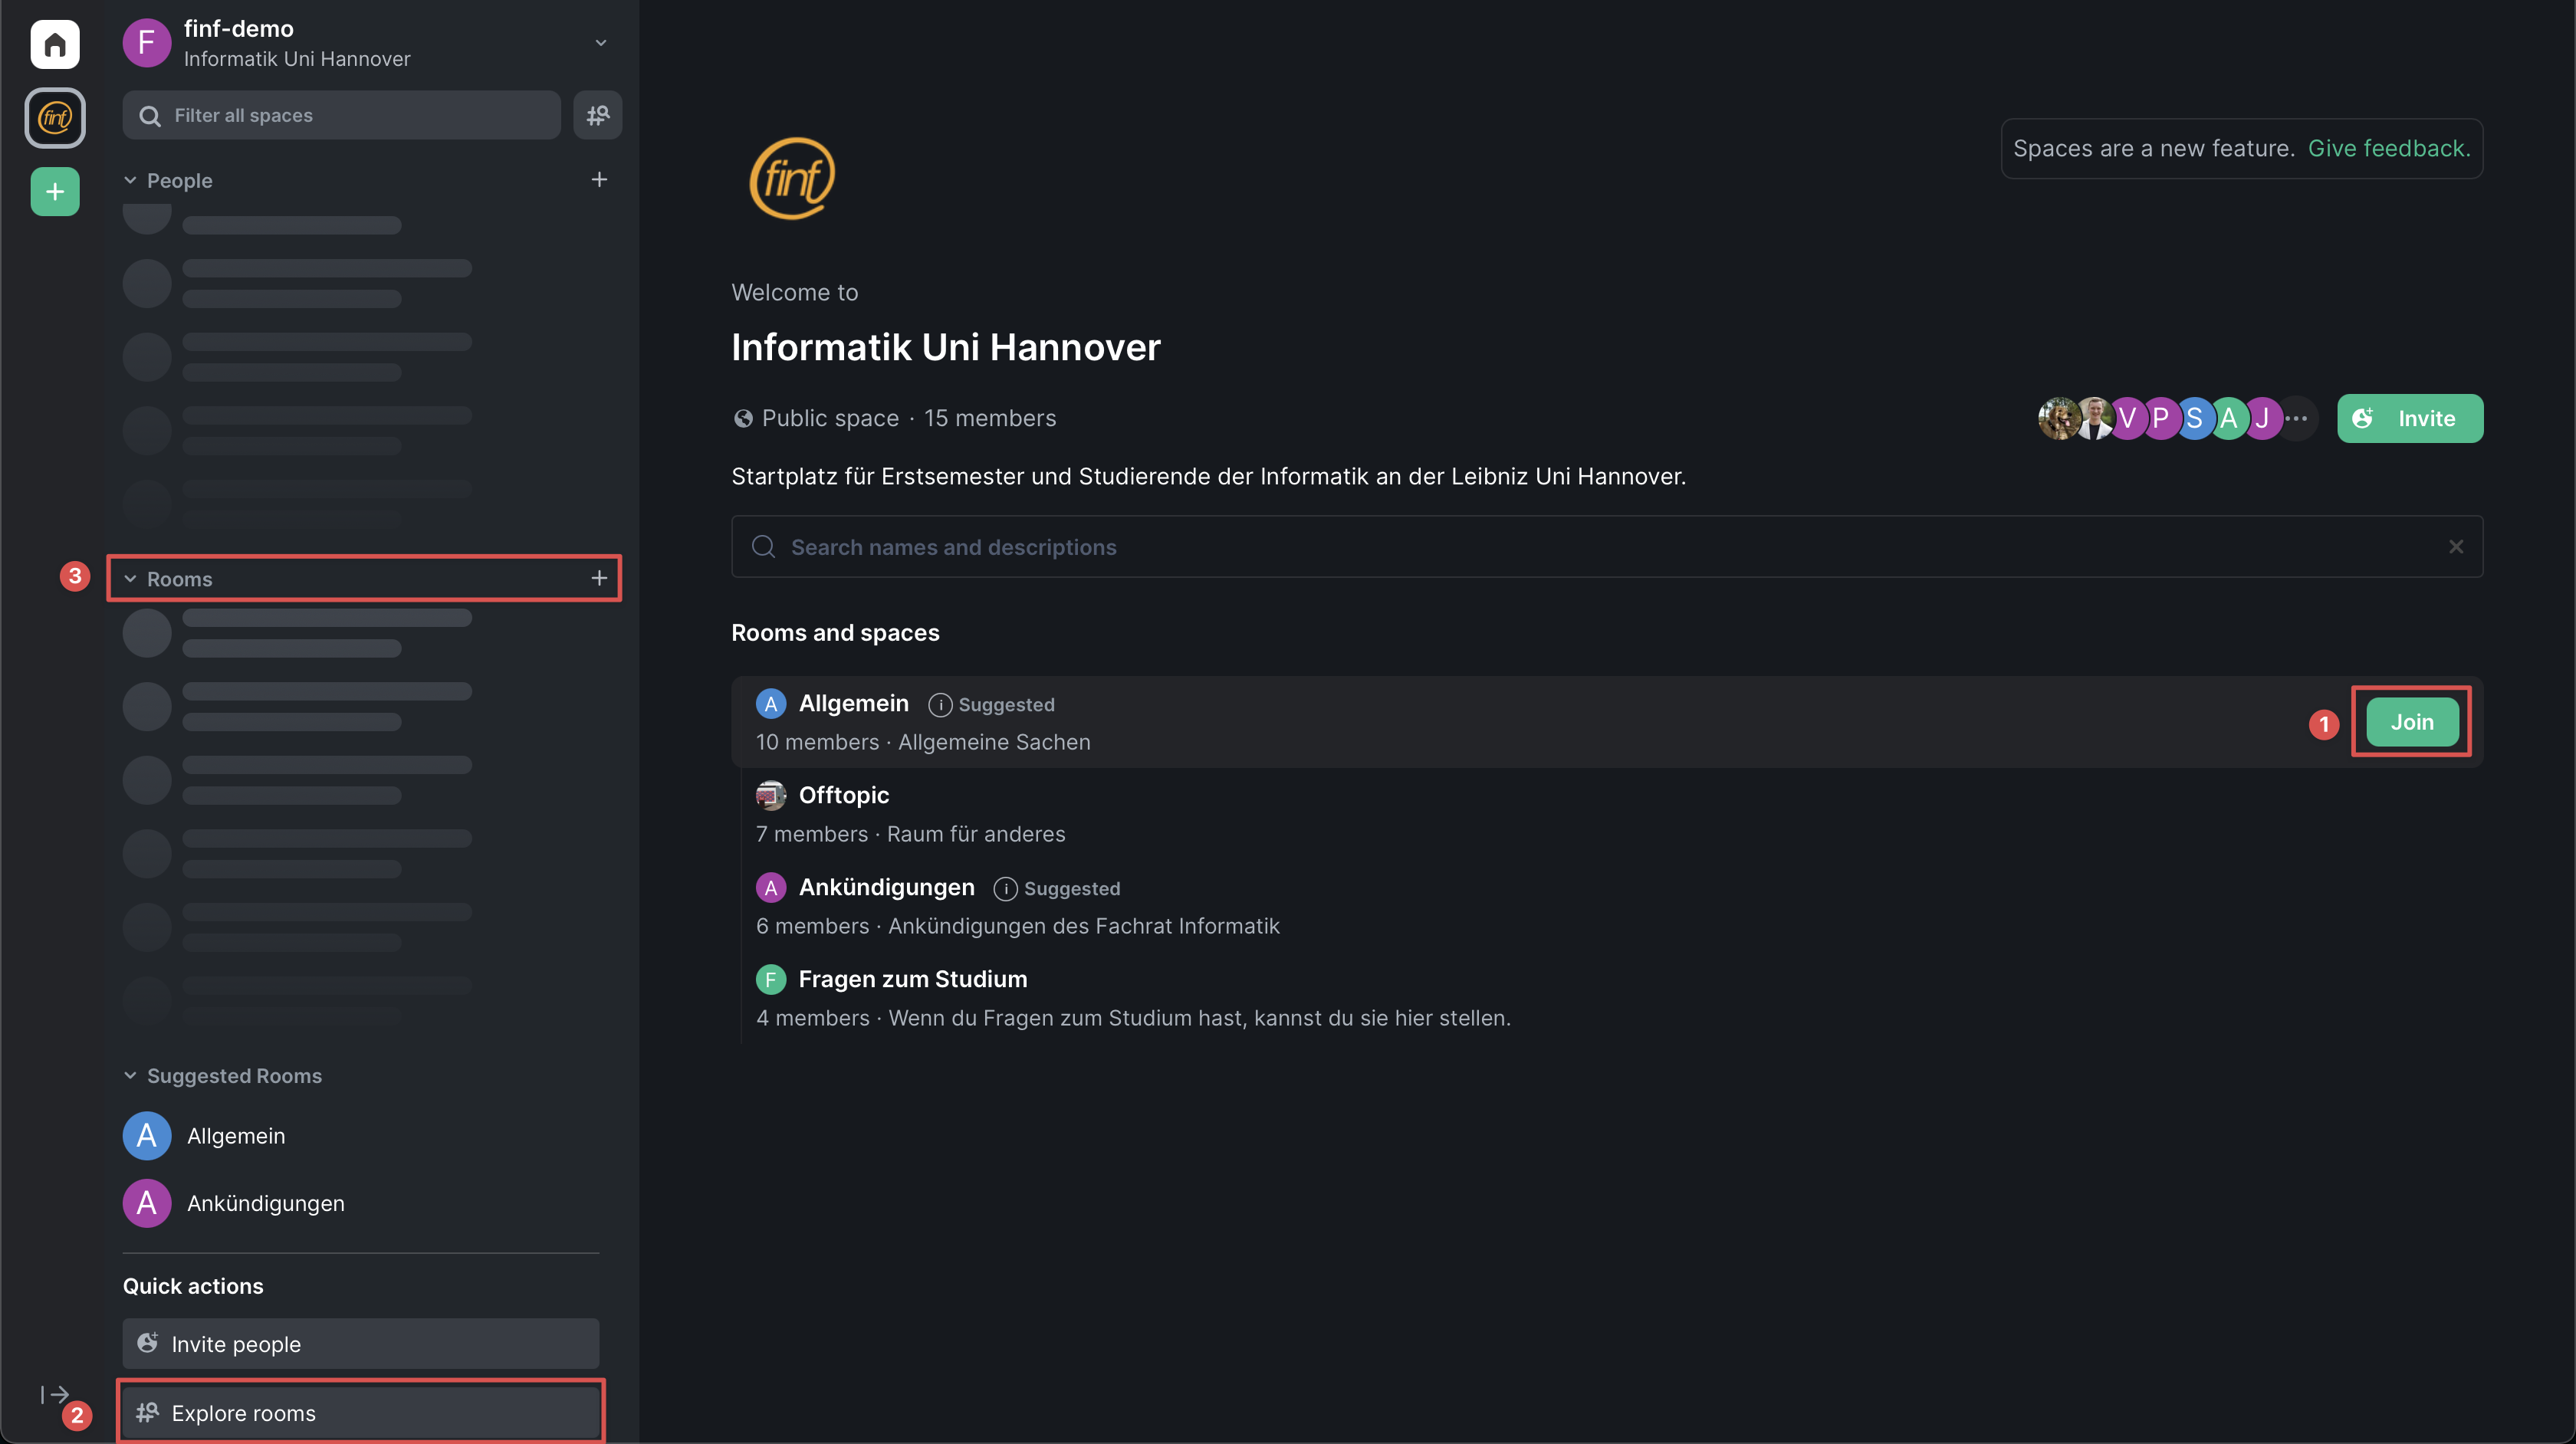The height and width of the screenshot is (1444, 2576).
Task: Collapse the People section
Action: pos(130,180)
